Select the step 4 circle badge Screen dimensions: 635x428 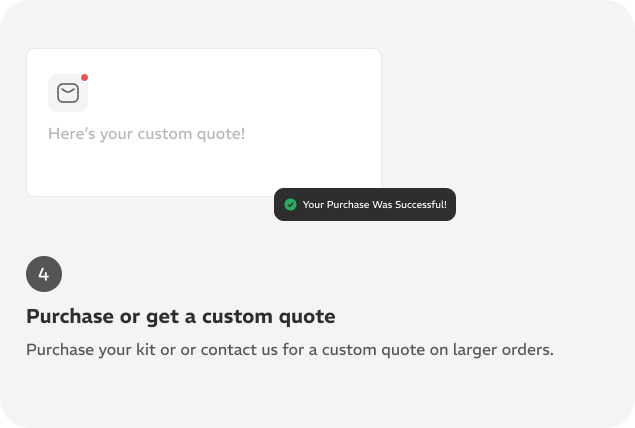44,274
